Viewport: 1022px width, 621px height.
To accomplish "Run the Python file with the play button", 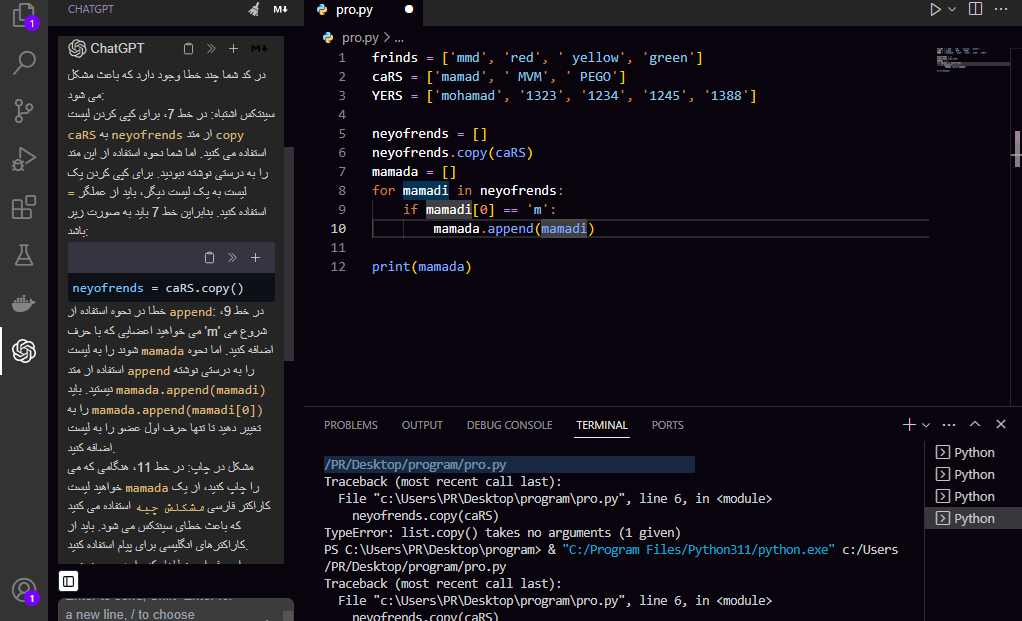I will click(x=935, y=9).
